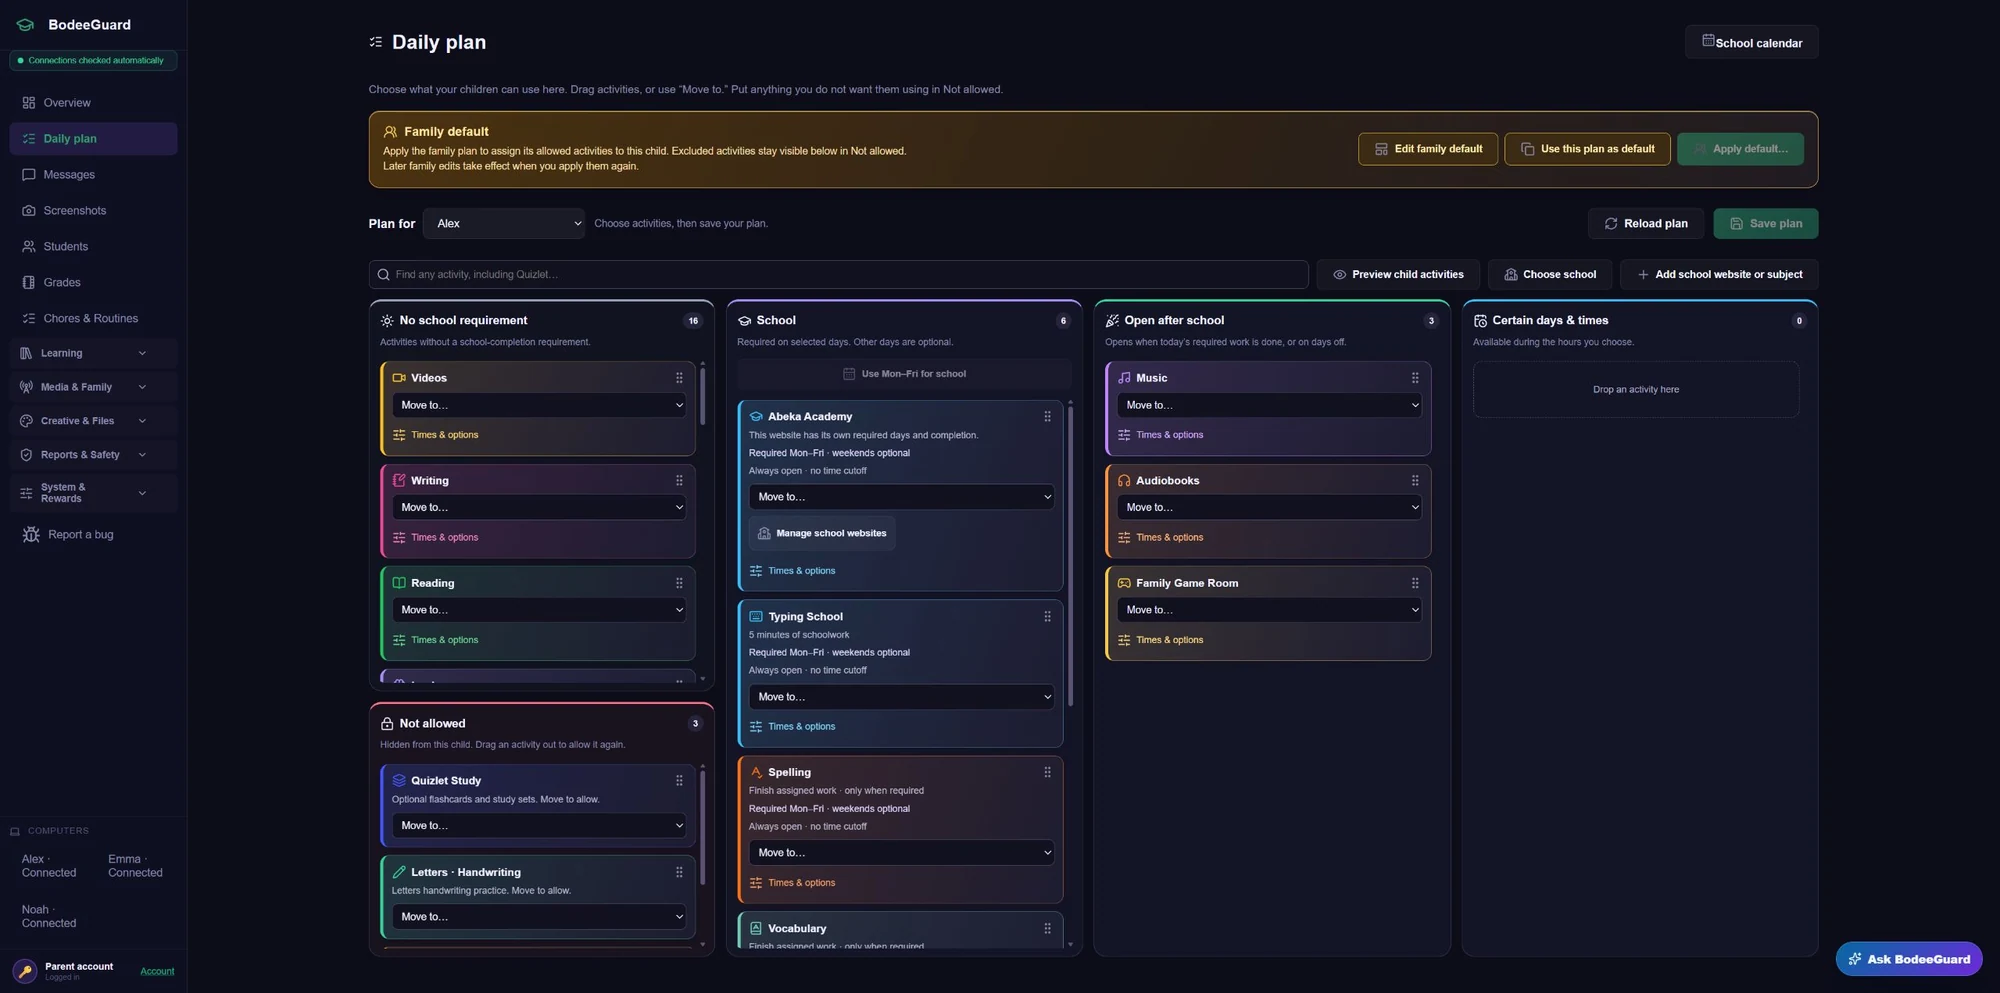Click the drag handle on Music card

[x=1415, y=378]
